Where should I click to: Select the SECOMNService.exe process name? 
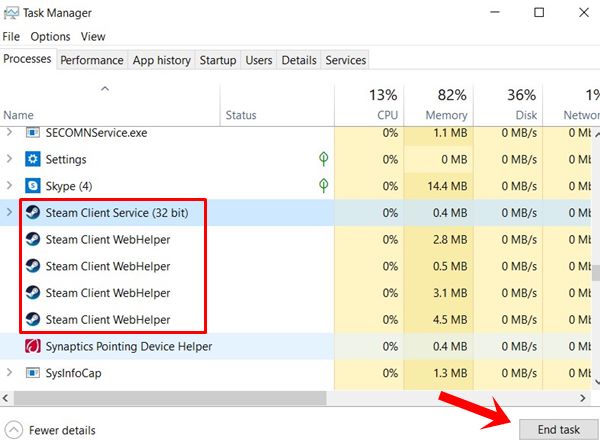96,133
